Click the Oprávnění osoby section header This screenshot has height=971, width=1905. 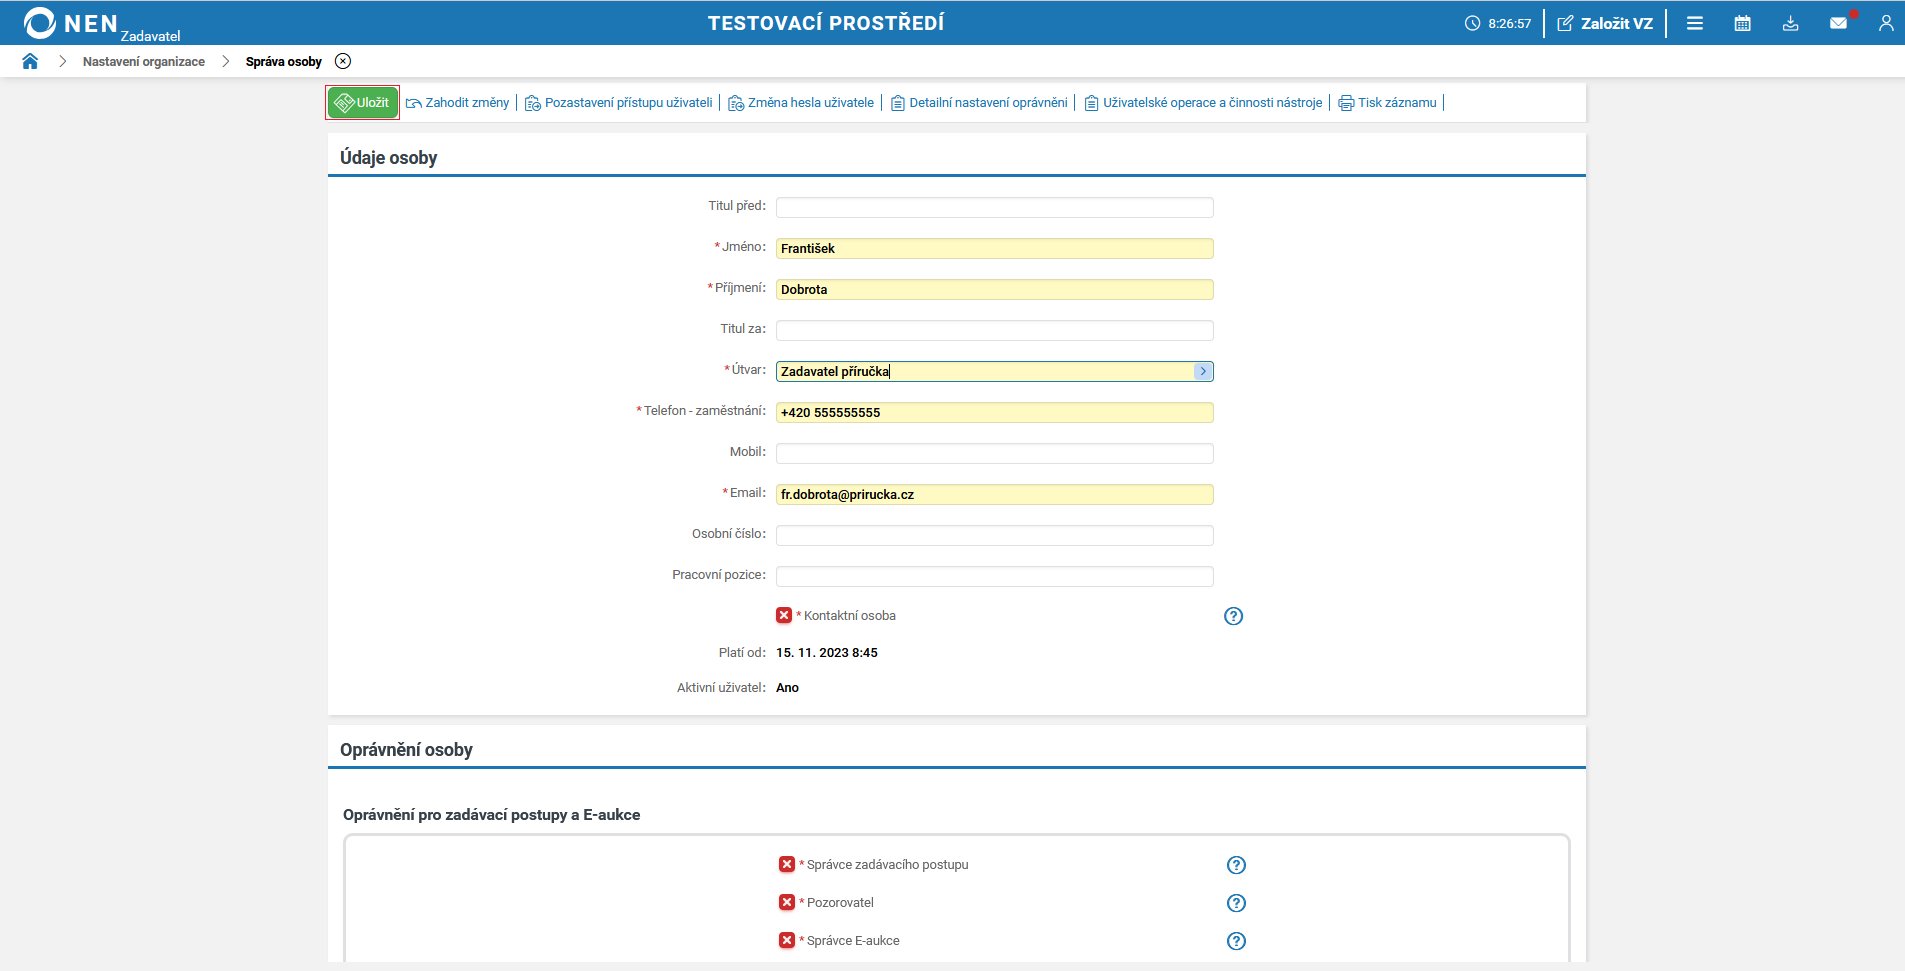click(x=406, y=750)
